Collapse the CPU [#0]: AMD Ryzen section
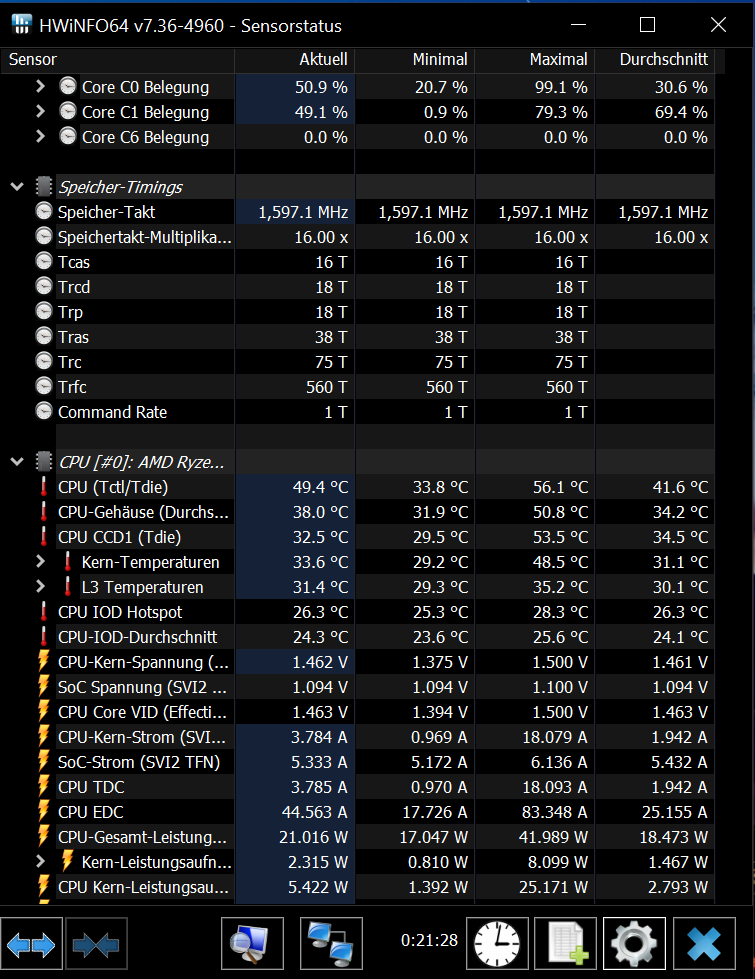The width and height of the screenshot is (755, 979). point(17,462)
